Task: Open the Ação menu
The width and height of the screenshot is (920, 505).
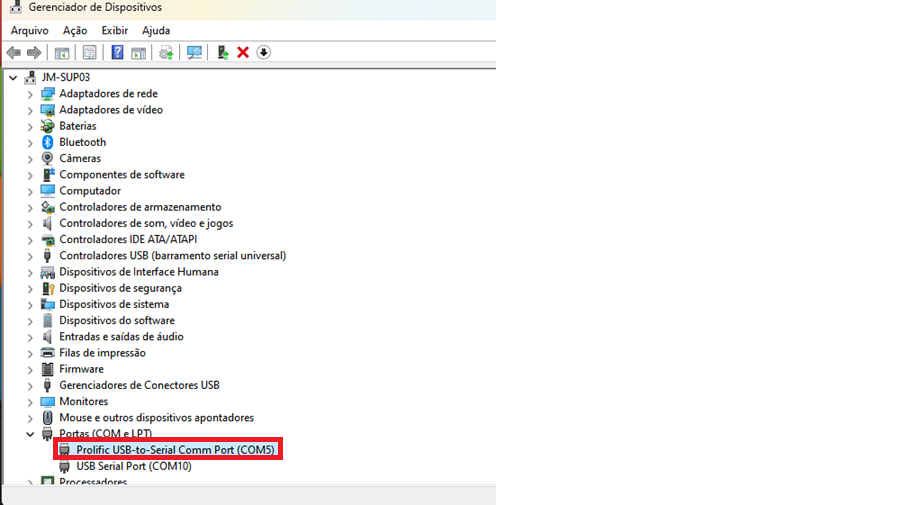Action: point(75,30)
